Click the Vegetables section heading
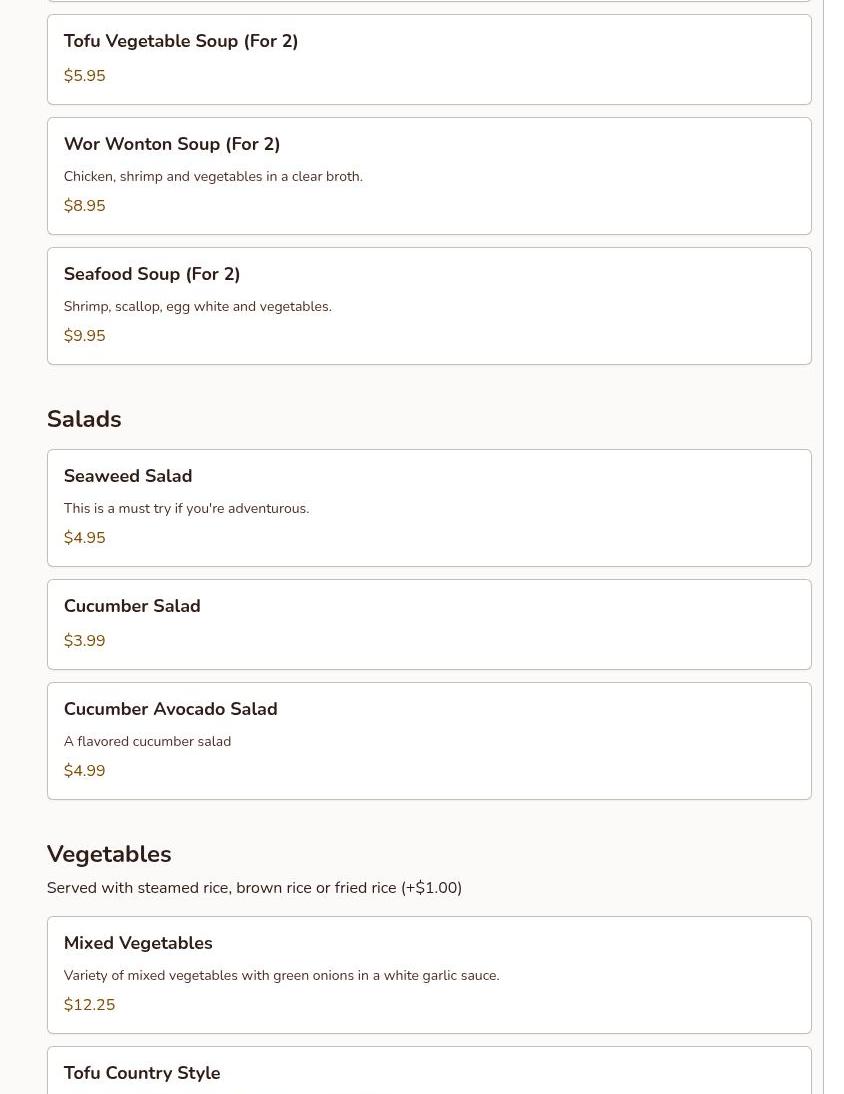This screenshot has width=844, height=1094. tap(109, 854)
